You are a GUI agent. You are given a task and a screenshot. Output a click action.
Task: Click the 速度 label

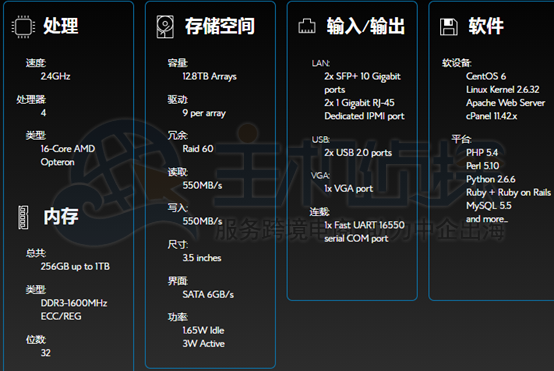point(36,63)
